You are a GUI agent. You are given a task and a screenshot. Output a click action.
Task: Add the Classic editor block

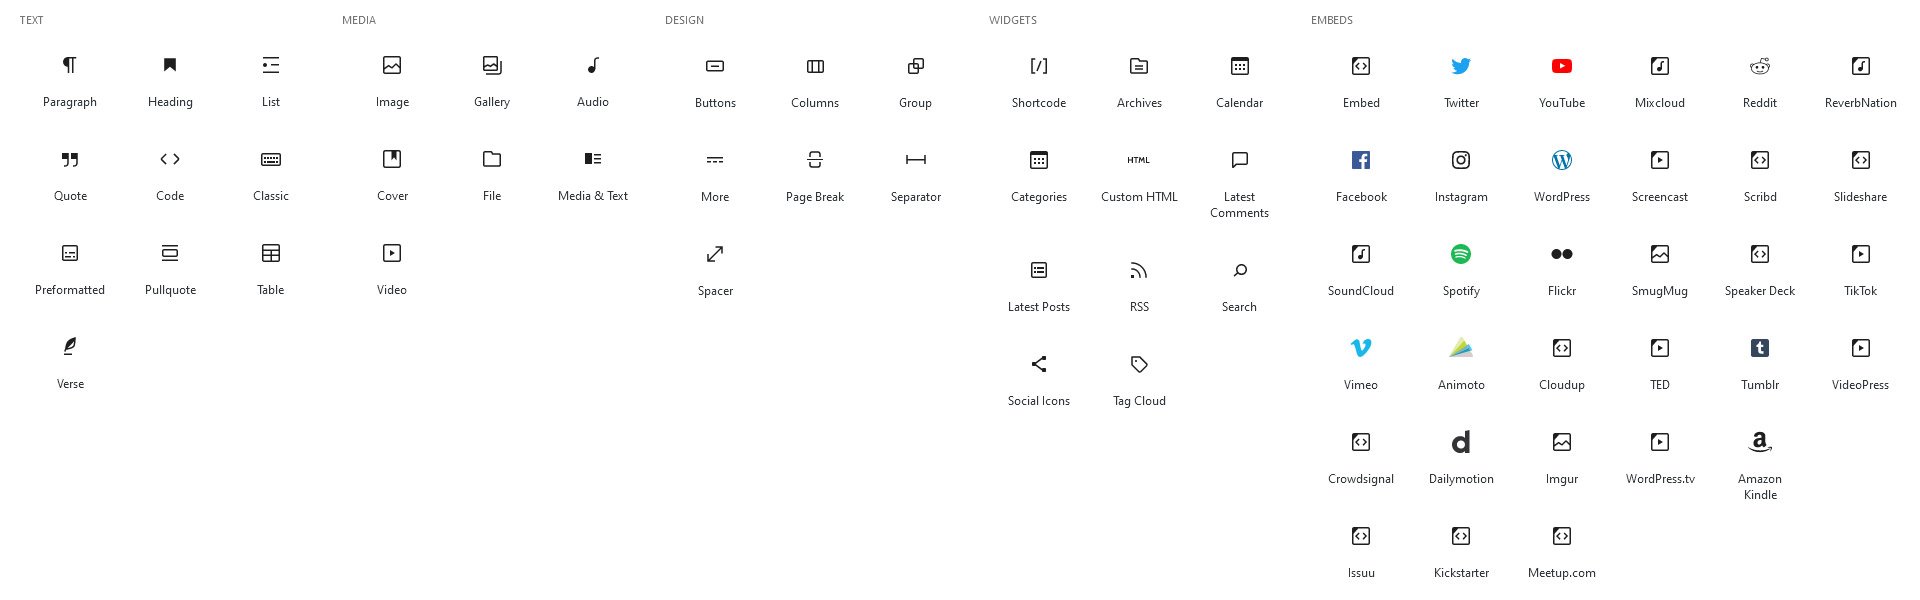click(x=271, y=175)
